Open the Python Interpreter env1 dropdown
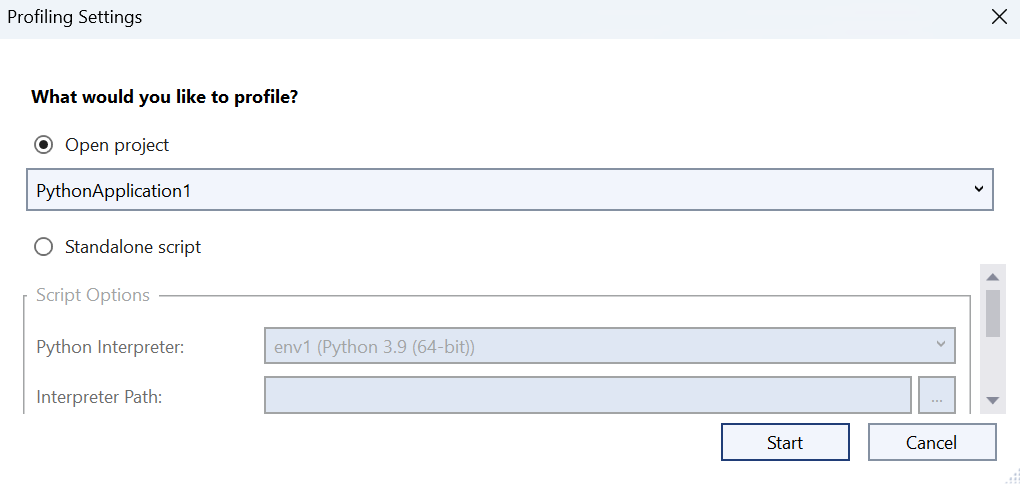Screen dimensions: 1020x484 pos(600,347)
